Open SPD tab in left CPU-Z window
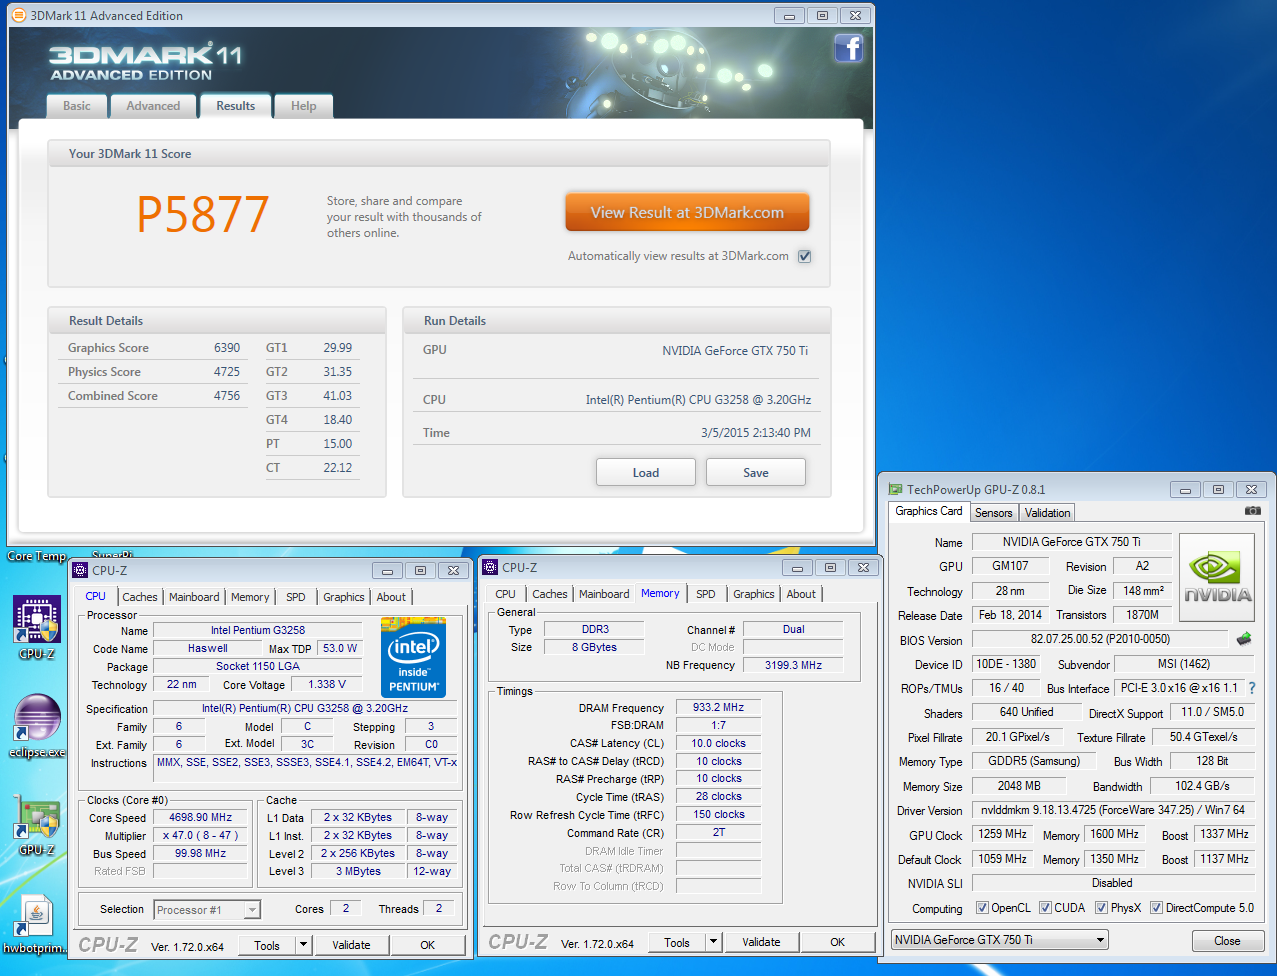The height and width of the screenshot is (976, 1277). click(x=296, y=597)
